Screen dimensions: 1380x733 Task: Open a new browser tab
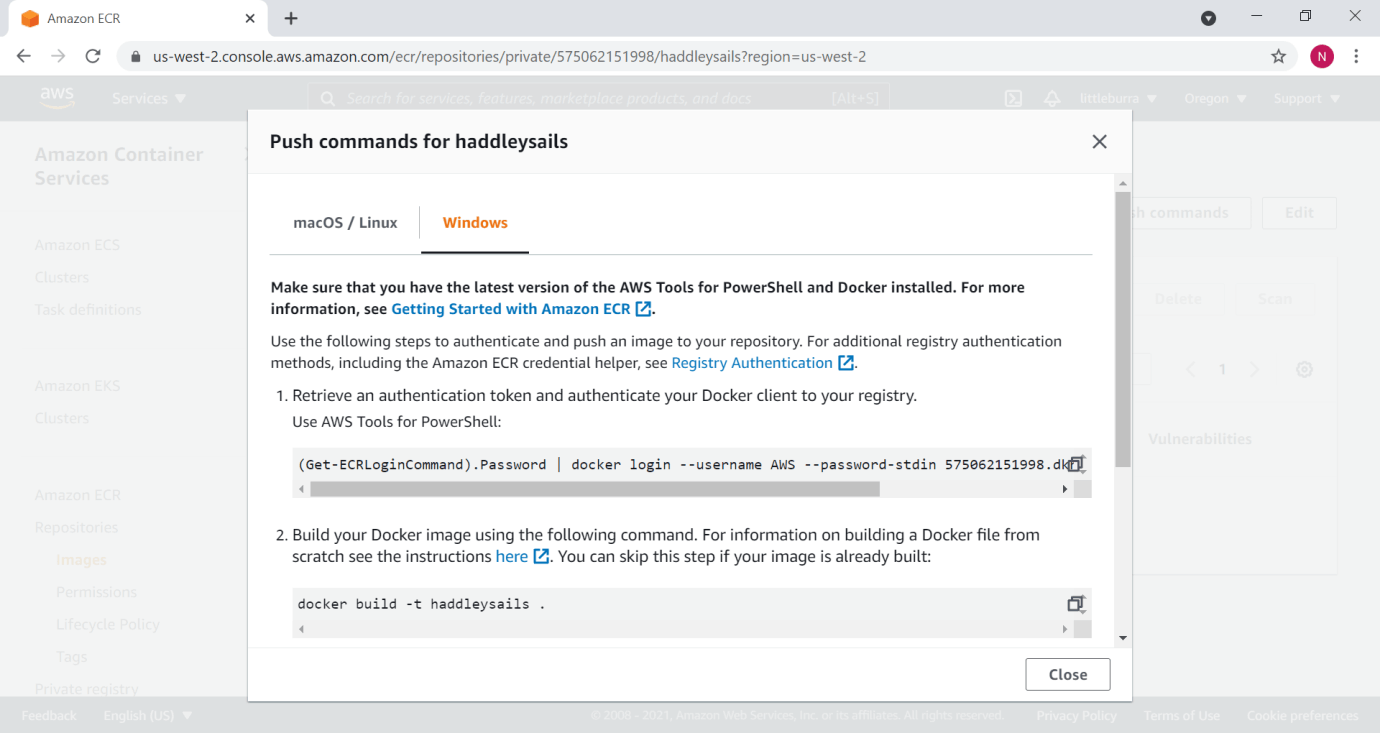click(x=291, y=19)
